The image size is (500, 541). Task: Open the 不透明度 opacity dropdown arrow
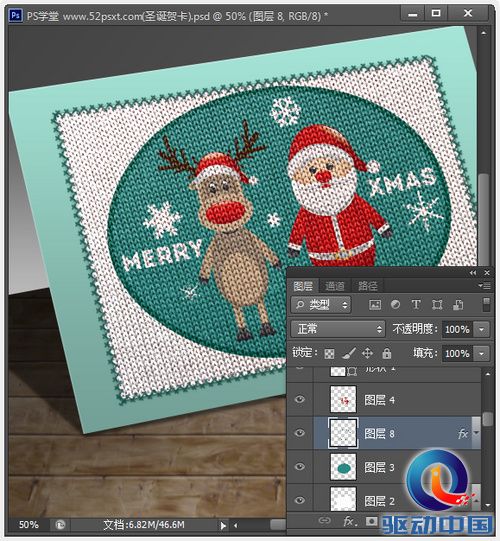tap(482, 329)
